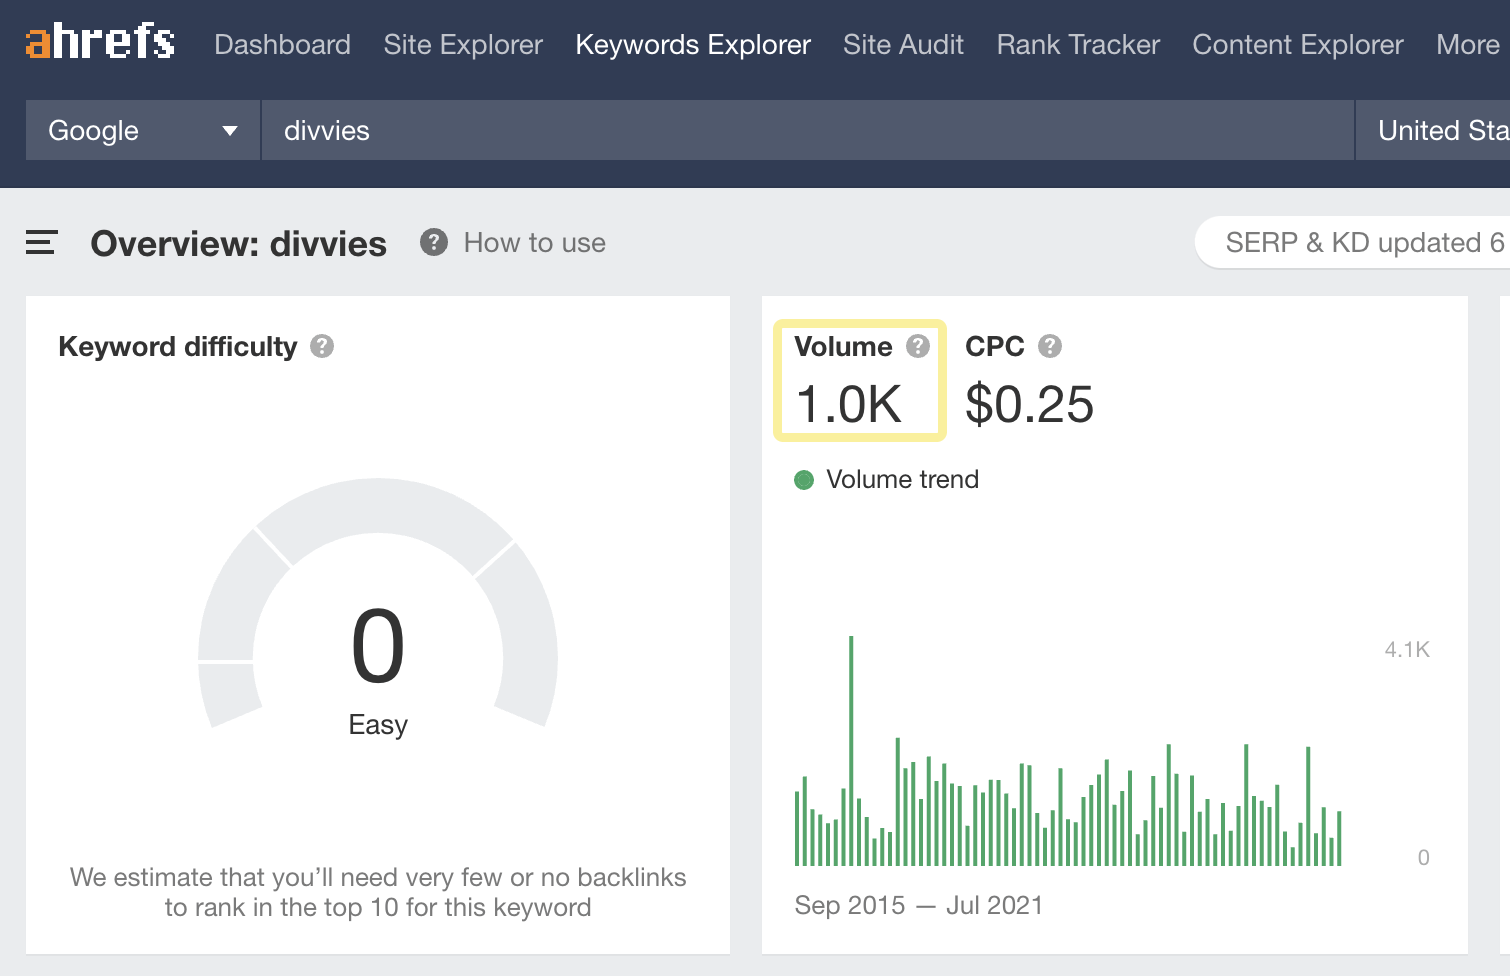Image resolution: width=1510 pixels, height=976 pixels.
Task: Click the Ahrefs logo
Action: (x=100, y=43)
